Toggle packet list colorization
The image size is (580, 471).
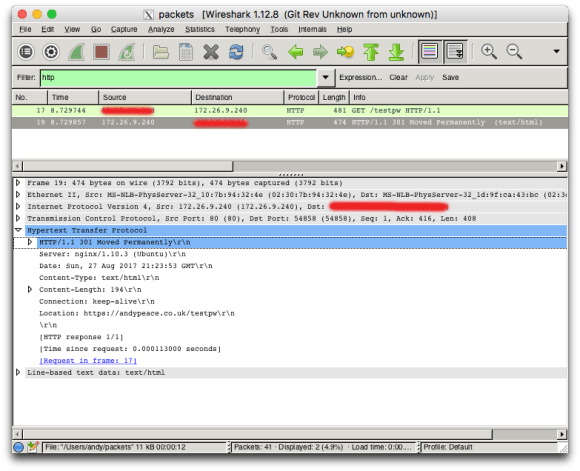(429, 51)
